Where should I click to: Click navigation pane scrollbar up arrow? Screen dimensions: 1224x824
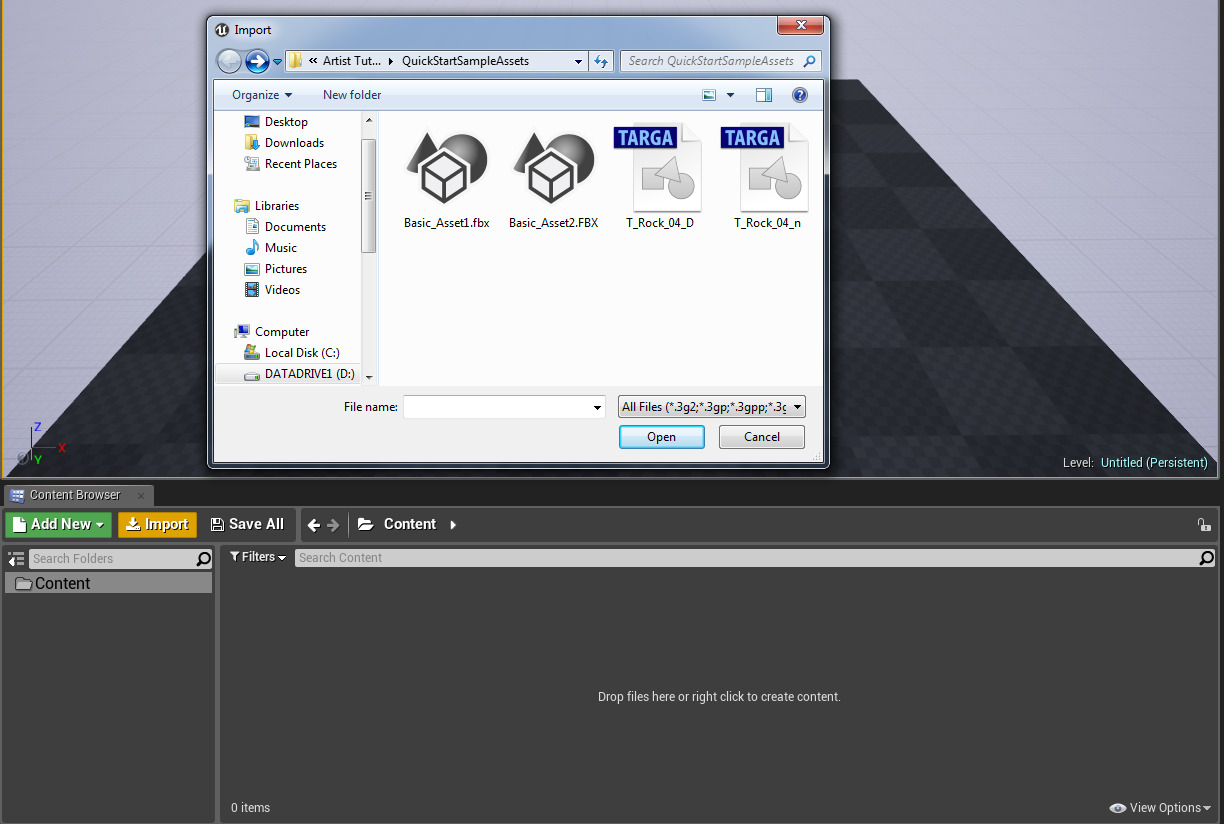coord(369,120)
